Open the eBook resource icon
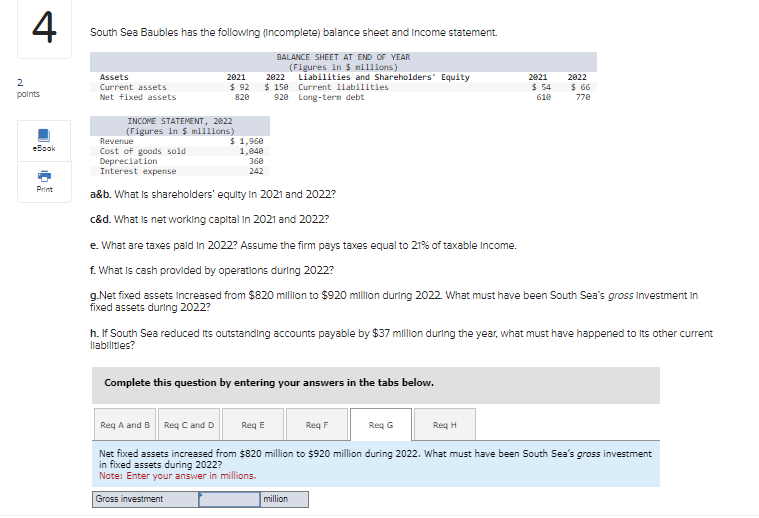Viewport: 759px width, 518px height. 44,140
